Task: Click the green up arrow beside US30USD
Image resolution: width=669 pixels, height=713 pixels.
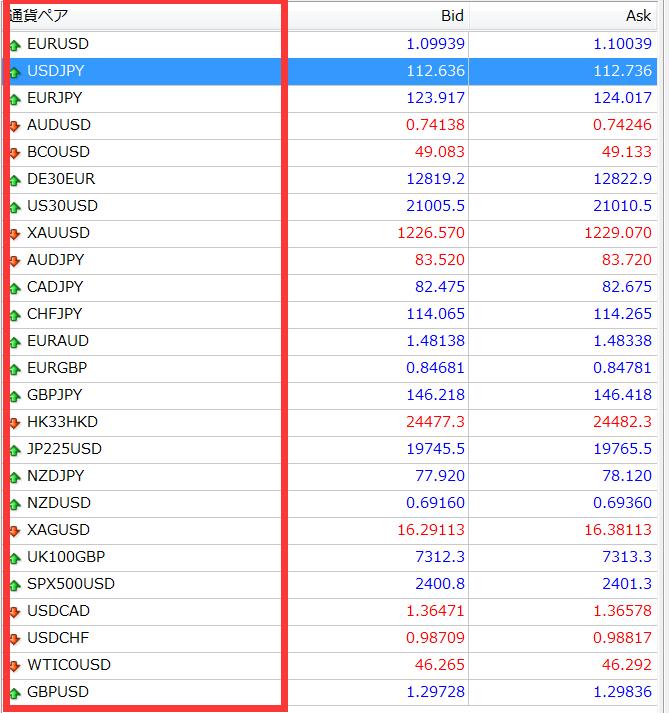Action: (x=15, y=207)
